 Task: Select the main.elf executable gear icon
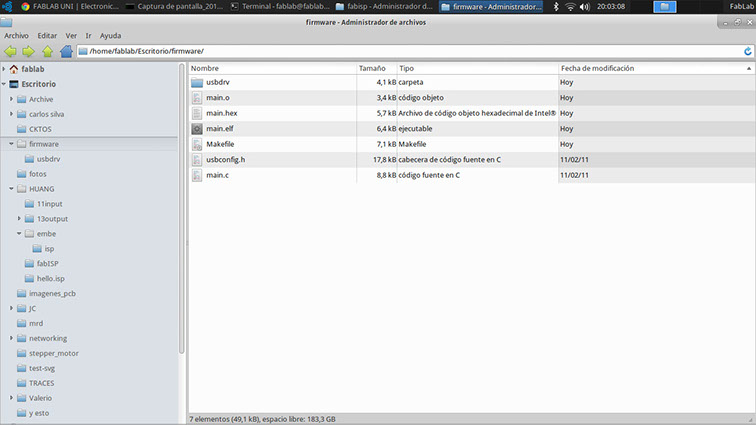click(x=197, y=129)
